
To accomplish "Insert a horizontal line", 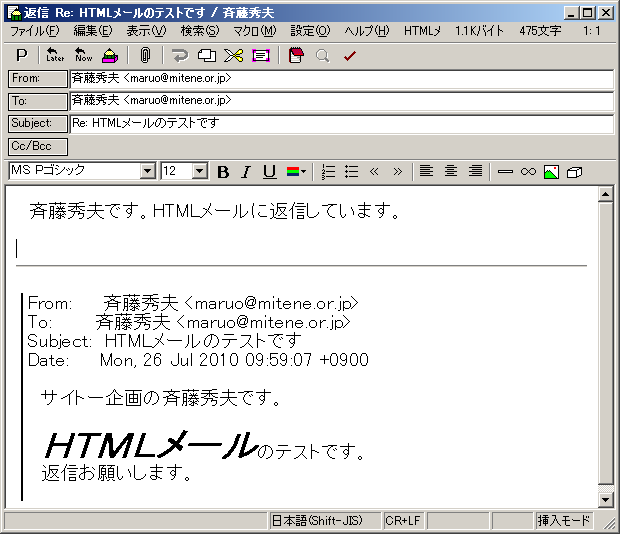I will pyautogui.click(x=505, y=172).
